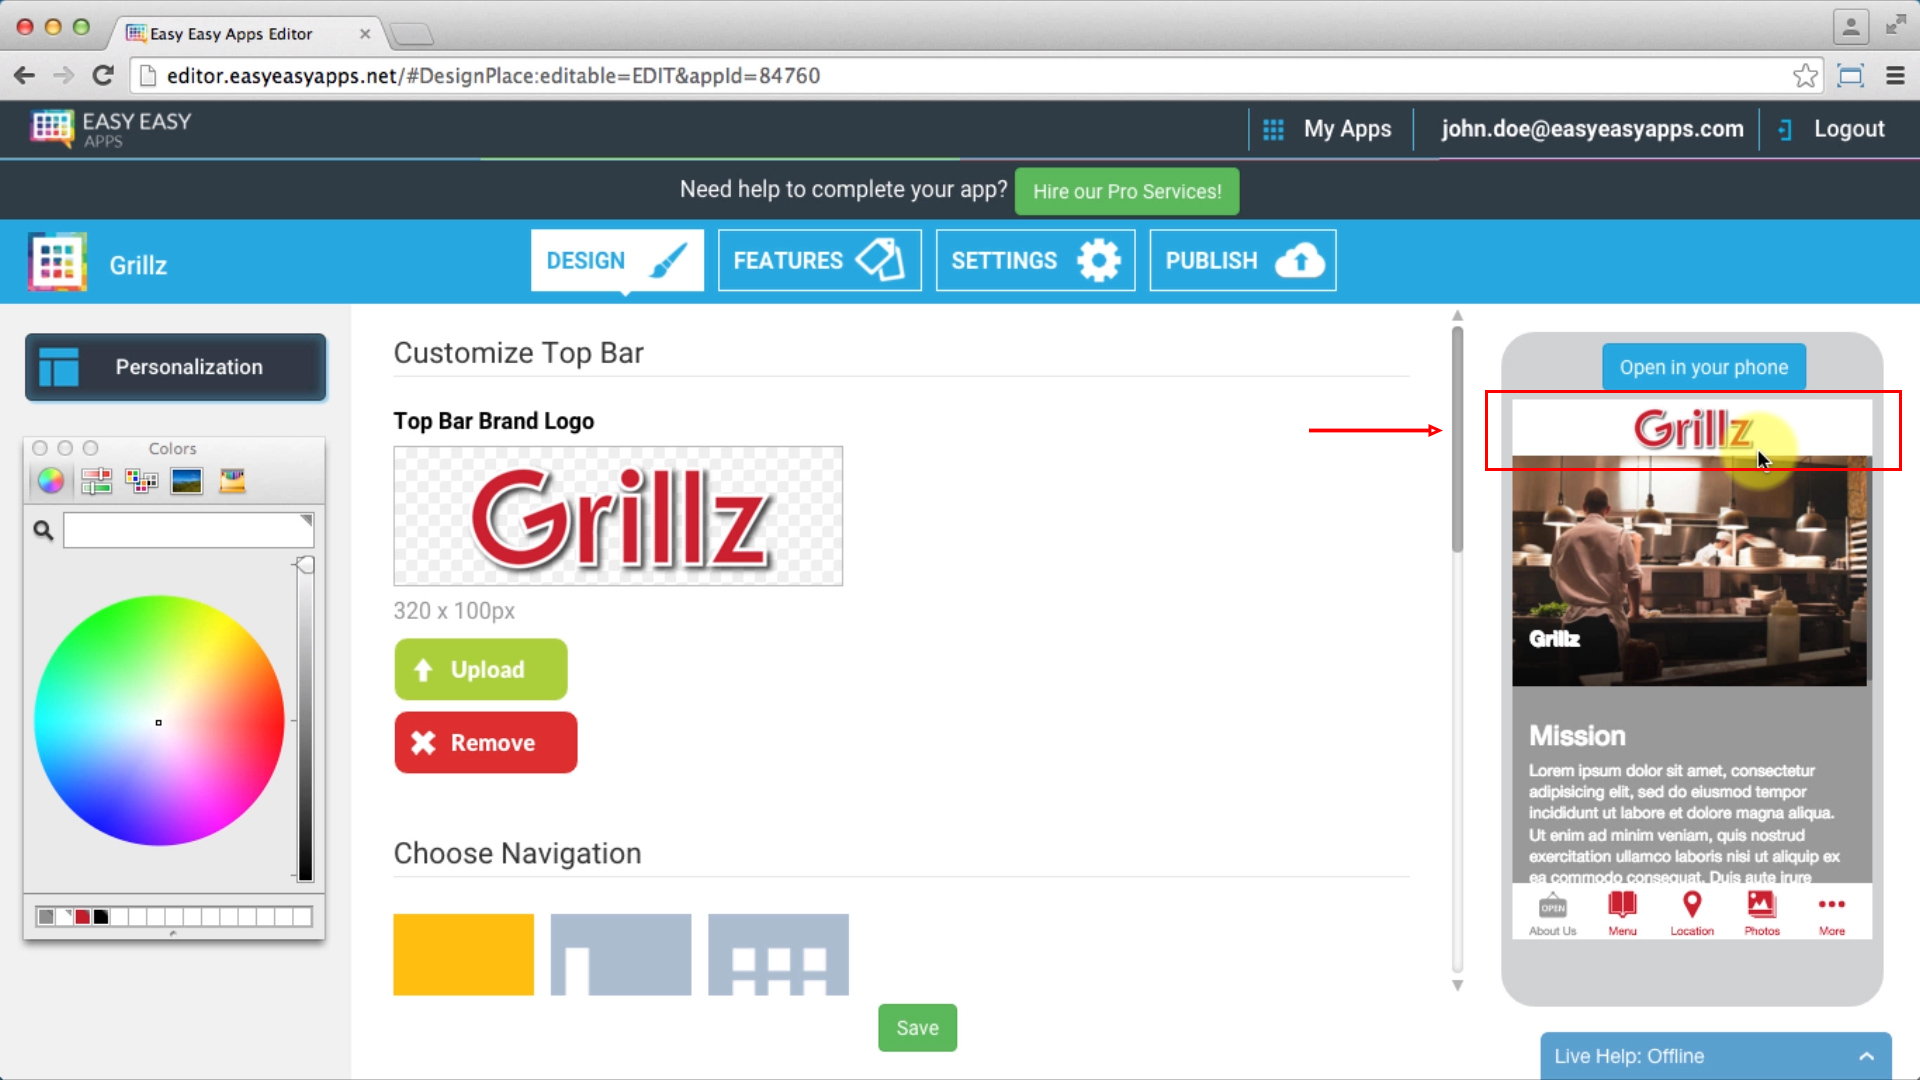Click the Upload button for brand logo
The height and width of the screenshot is (1080, 1920).
pyautogui.click(x=481, y=670)
